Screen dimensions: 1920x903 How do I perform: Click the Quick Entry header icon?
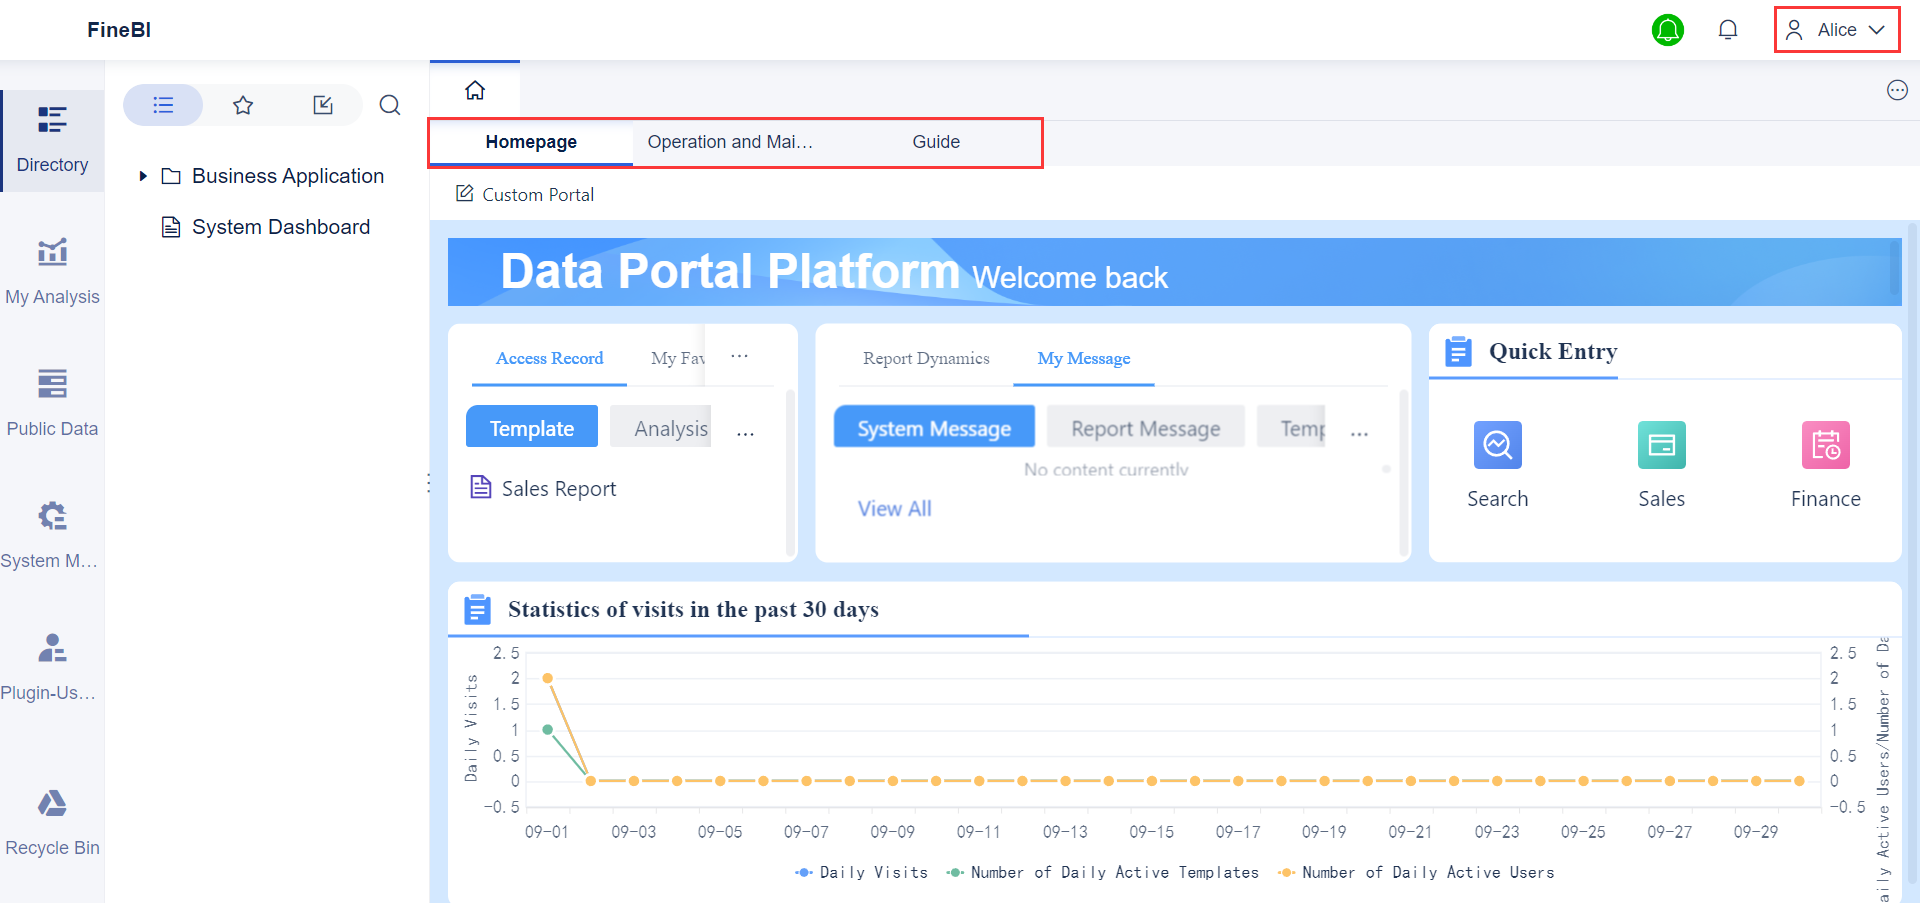coord(1459,352)
